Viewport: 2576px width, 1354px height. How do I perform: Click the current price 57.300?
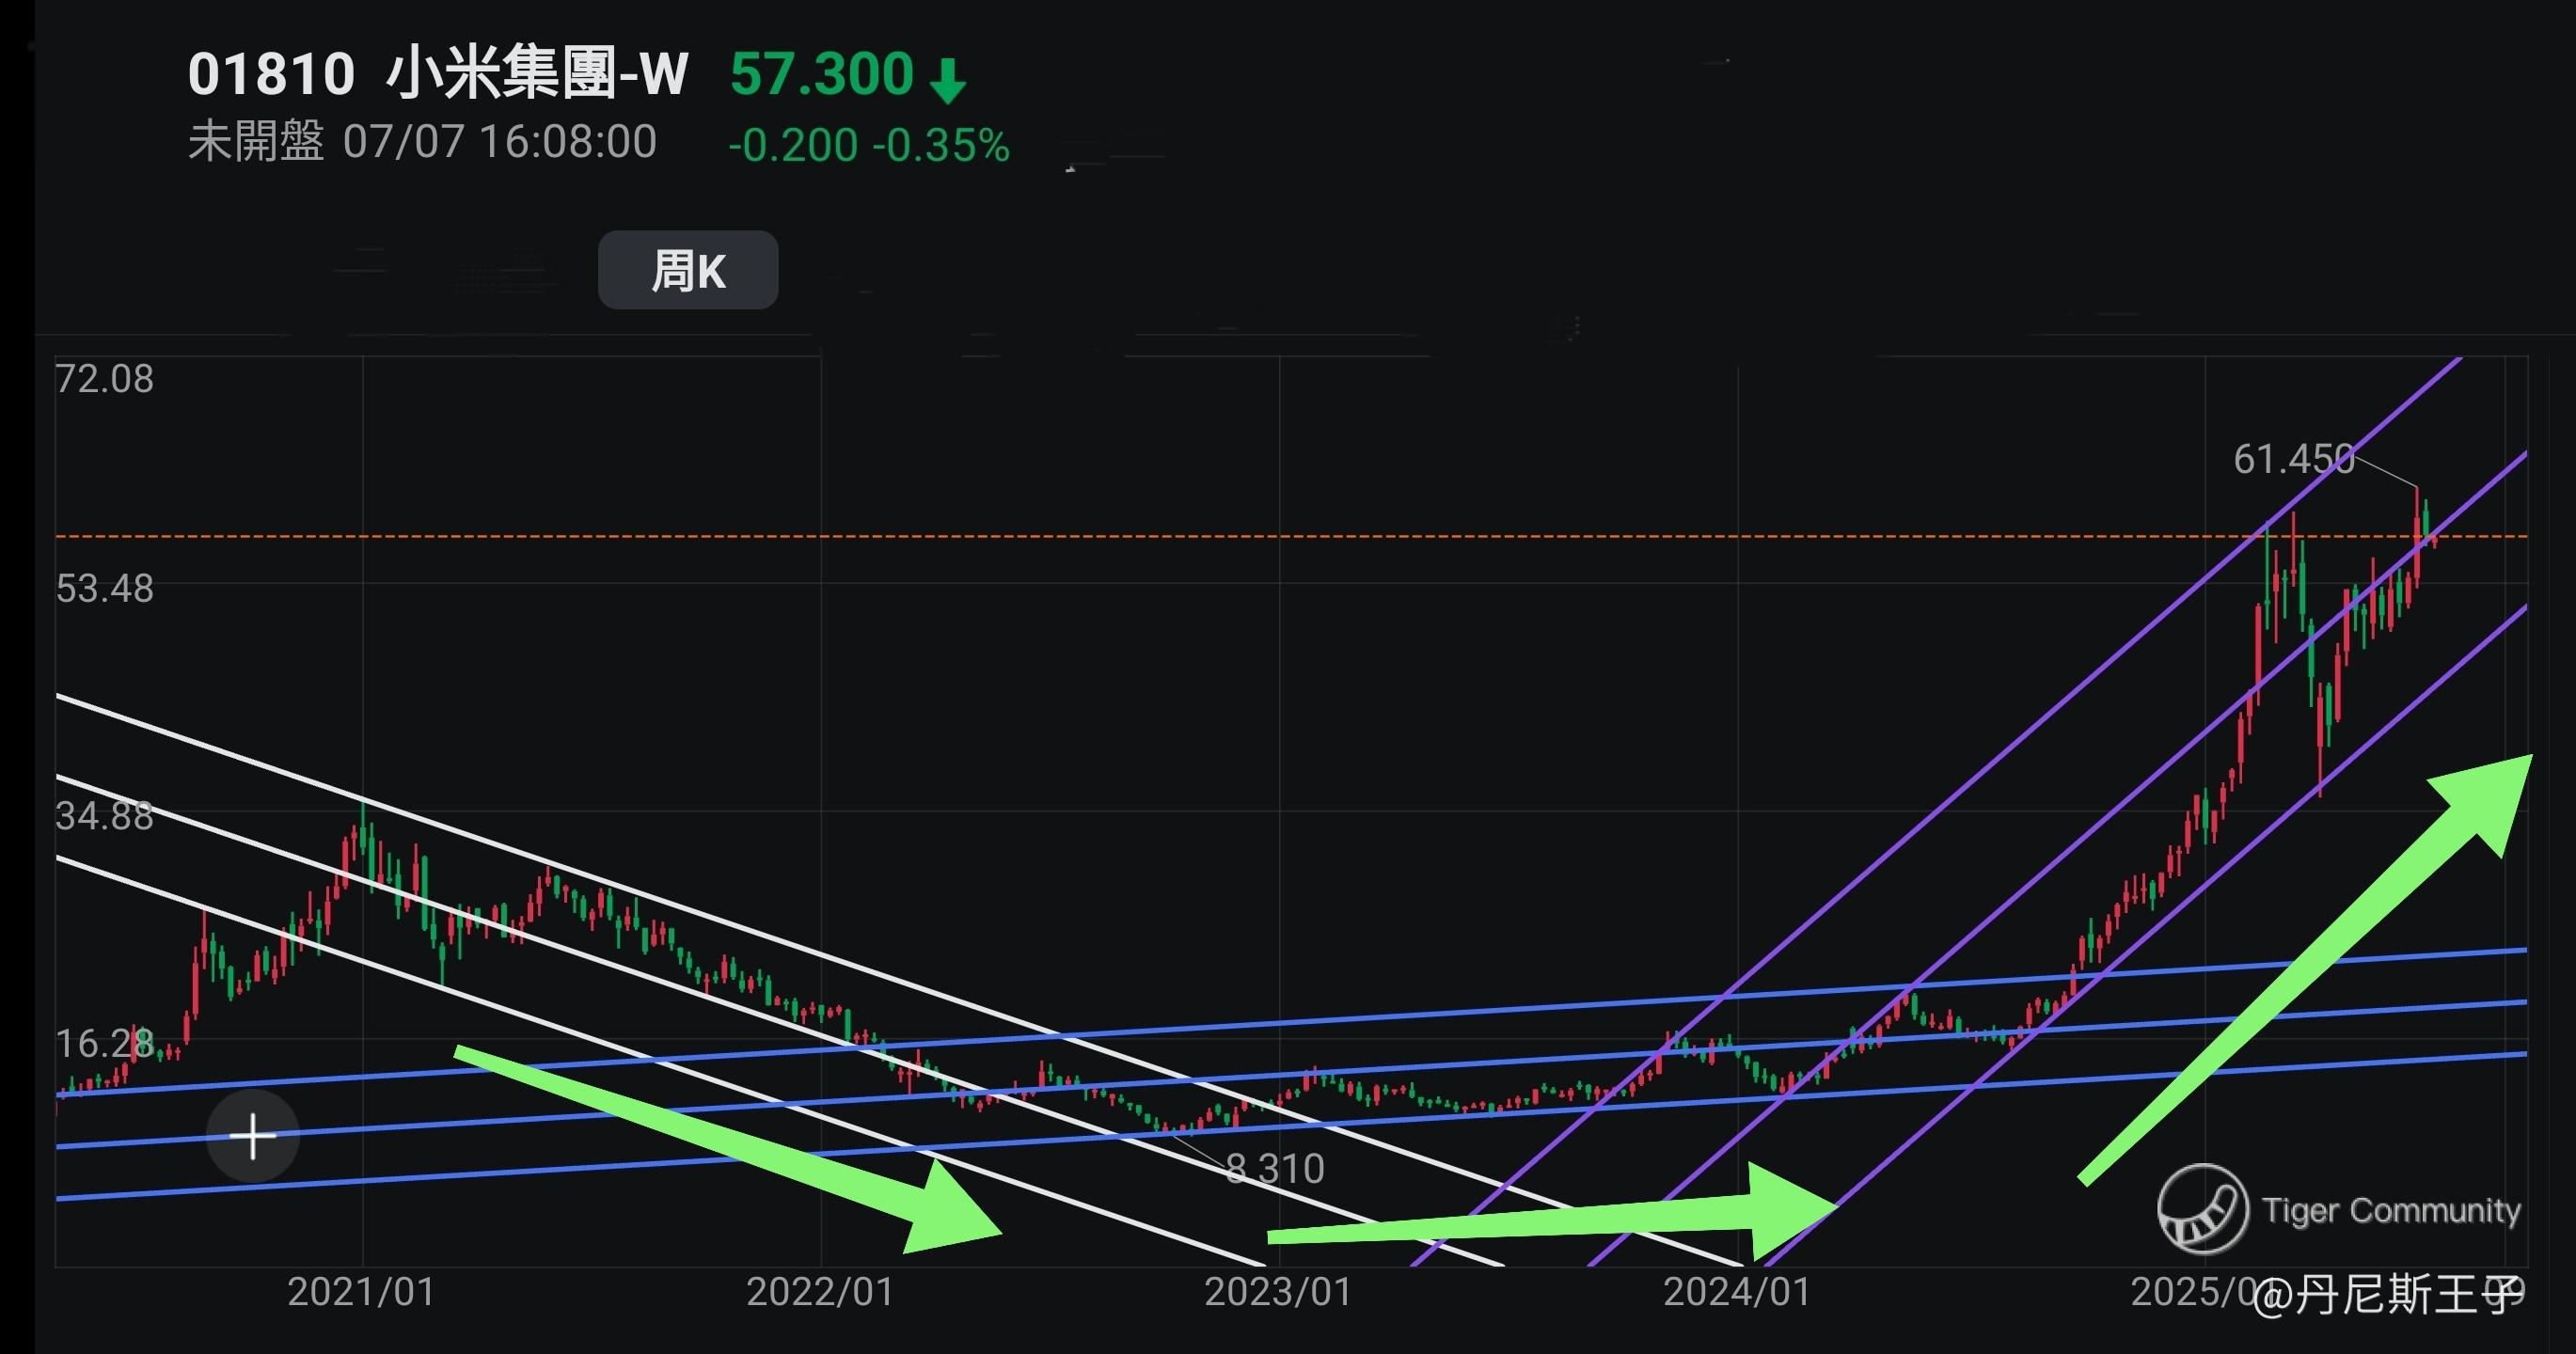click(821, 74)
